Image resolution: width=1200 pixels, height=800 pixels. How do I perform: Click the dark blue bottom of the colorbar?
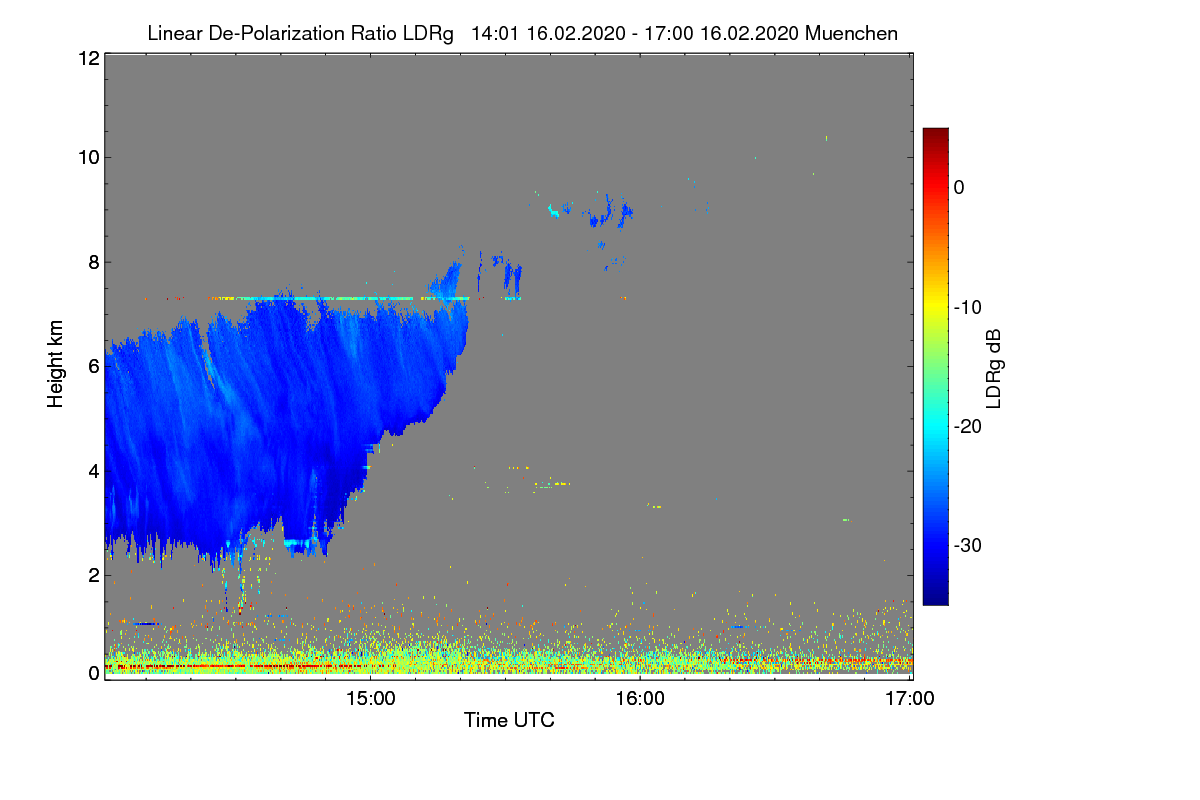(935, 595)
